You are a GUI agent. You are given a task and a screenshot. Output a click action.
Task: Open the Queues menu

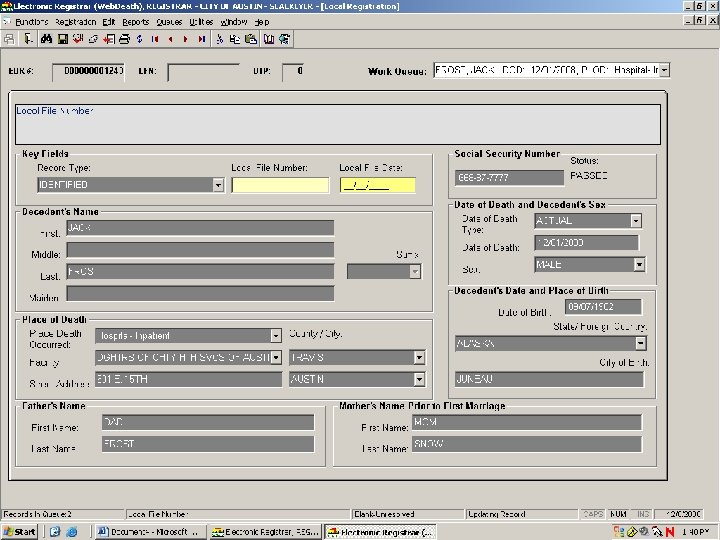coord(169,22)
